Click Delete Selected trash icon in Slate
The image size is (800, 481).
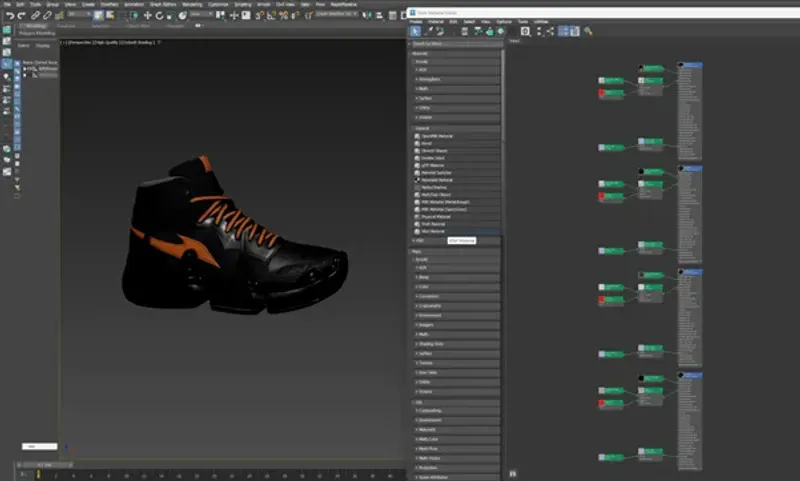464,32
